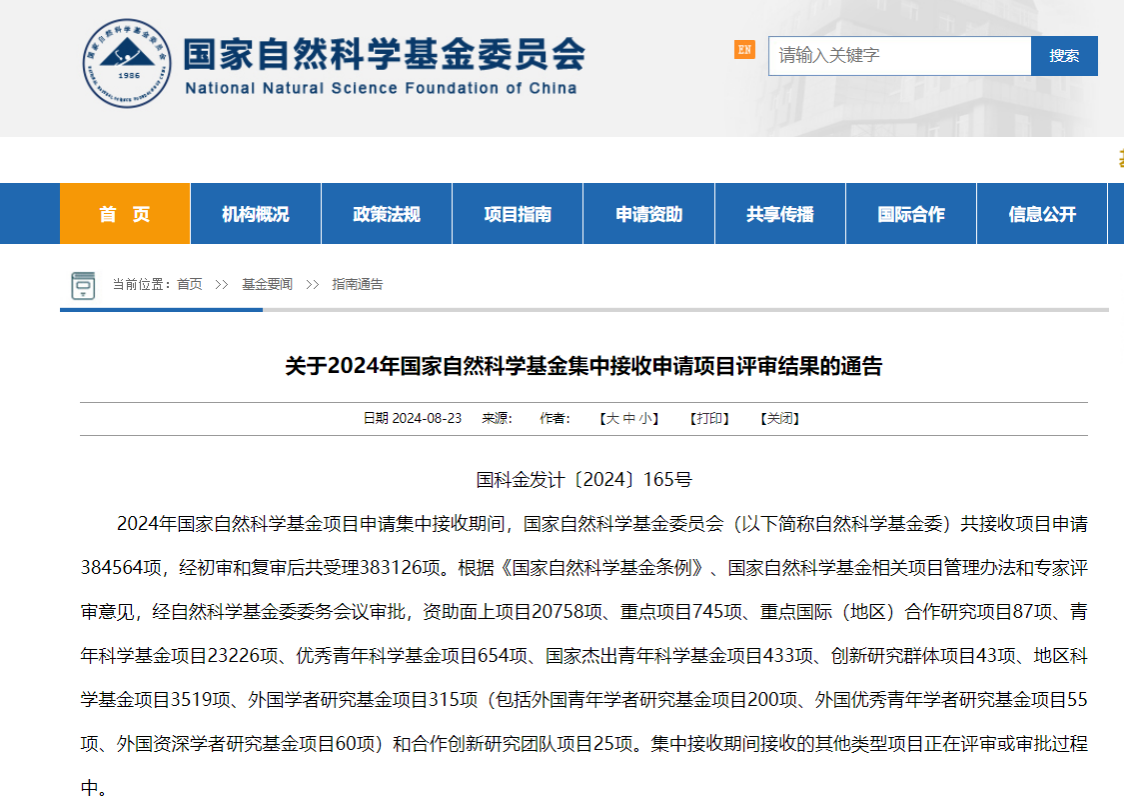The height and width of the screenshot is (805, 1124).
Task: Open the 政策法规 menu
Action: click(x=386, y=214)
